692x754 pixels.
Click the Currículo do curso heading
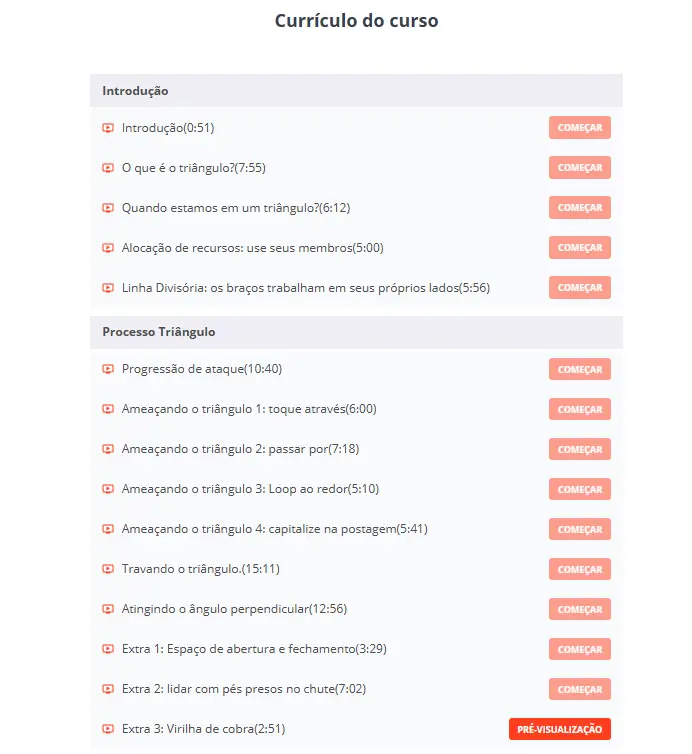[356, 20]
